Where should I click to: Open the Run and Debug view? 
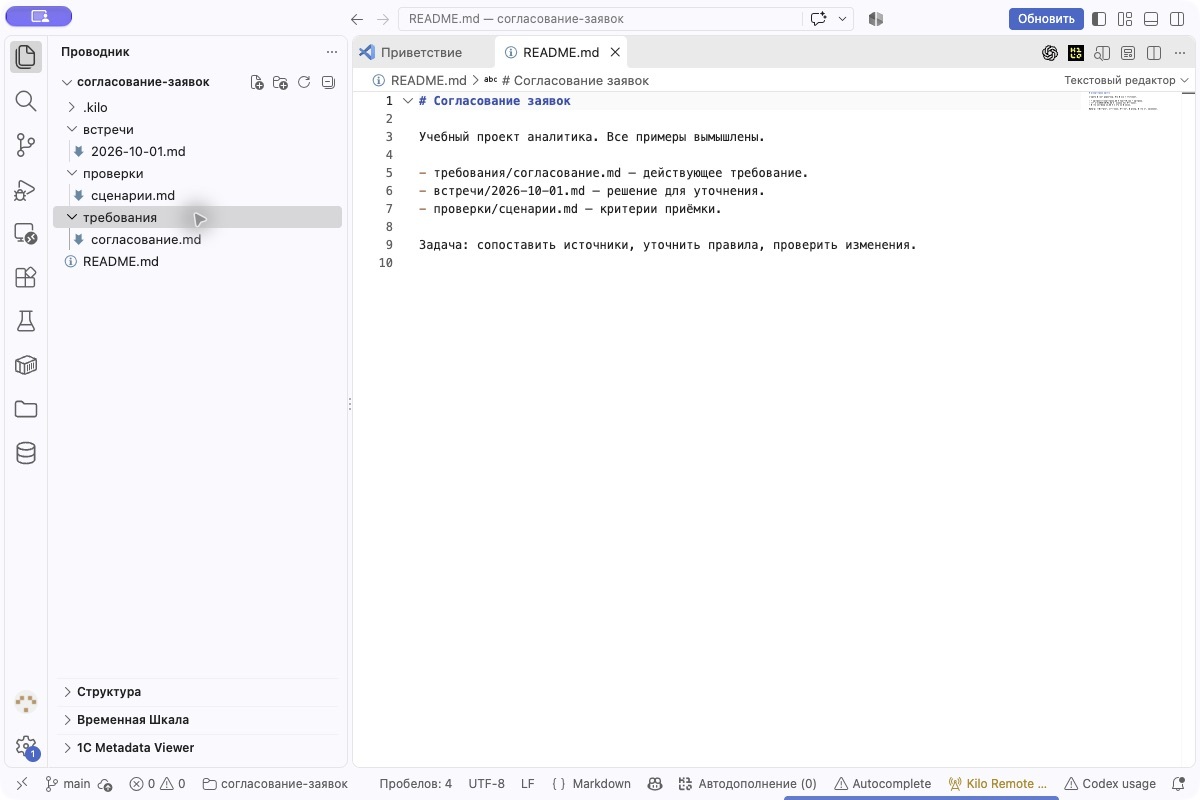click(x=26, y=189)
